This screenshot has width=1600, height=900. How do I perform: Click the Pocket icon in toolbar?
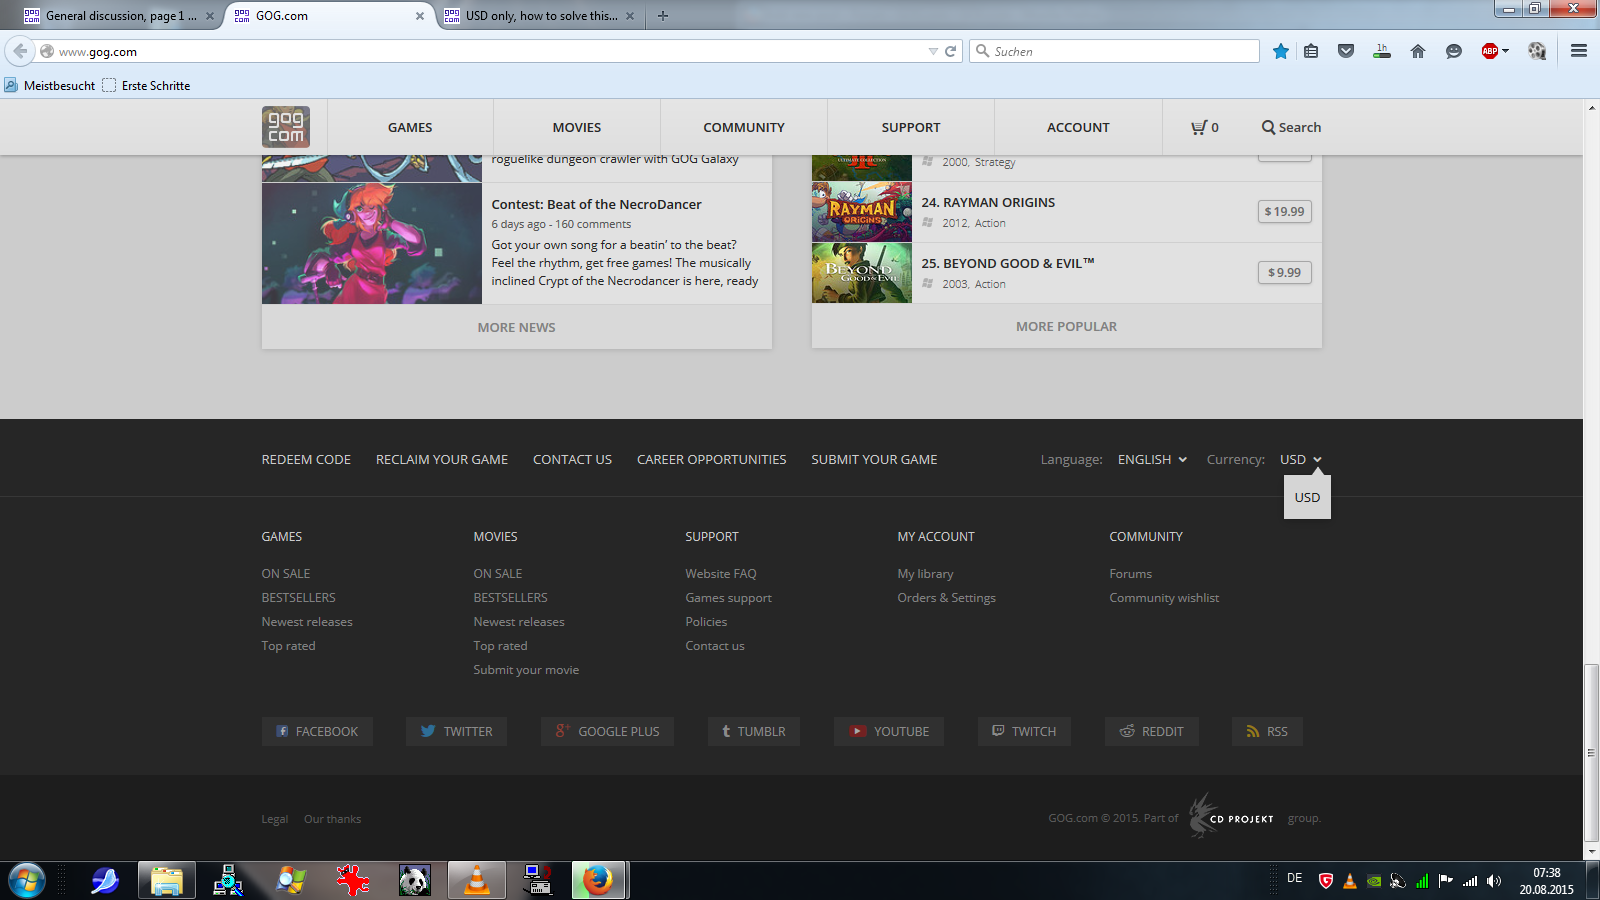1346,51
